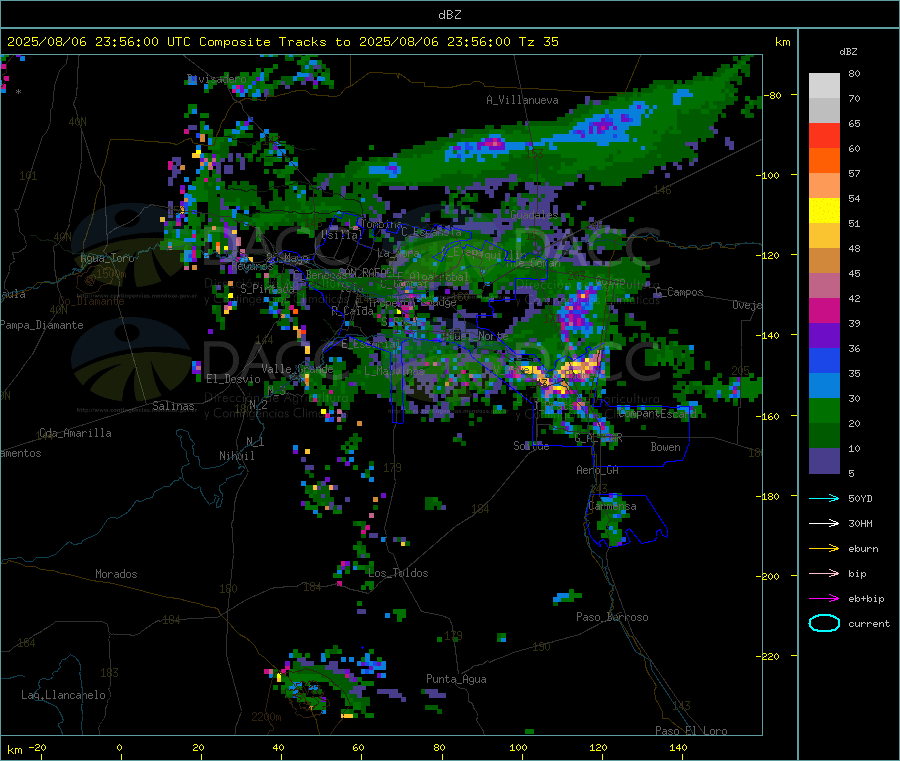Pick the purple swatch in the dBZ scale
The image size is (900, 761).
point(824,336)
